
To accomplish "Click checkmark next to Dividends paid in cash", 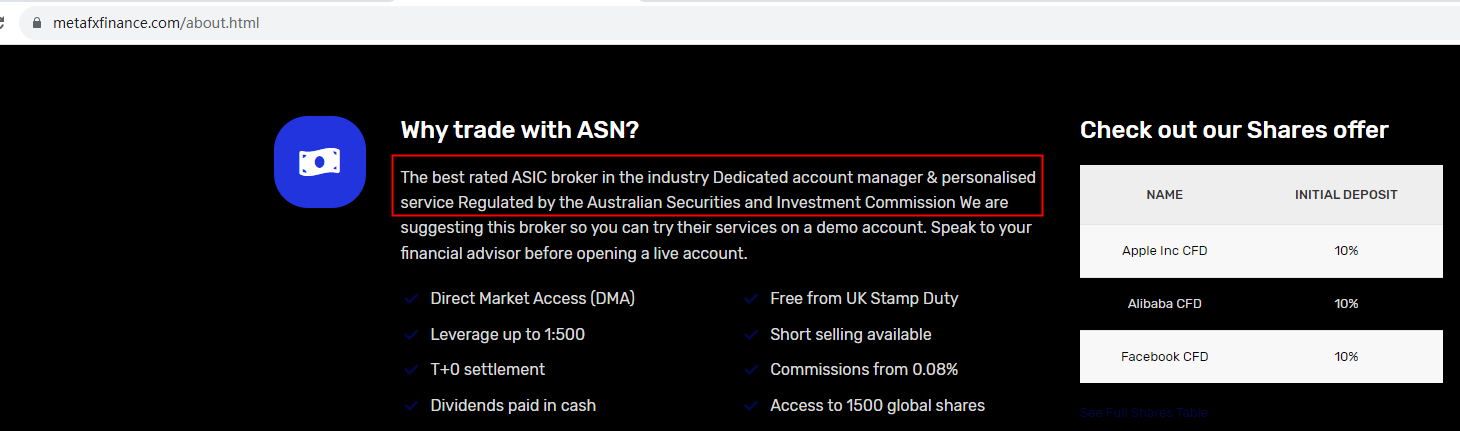I will tap(410, 406).
